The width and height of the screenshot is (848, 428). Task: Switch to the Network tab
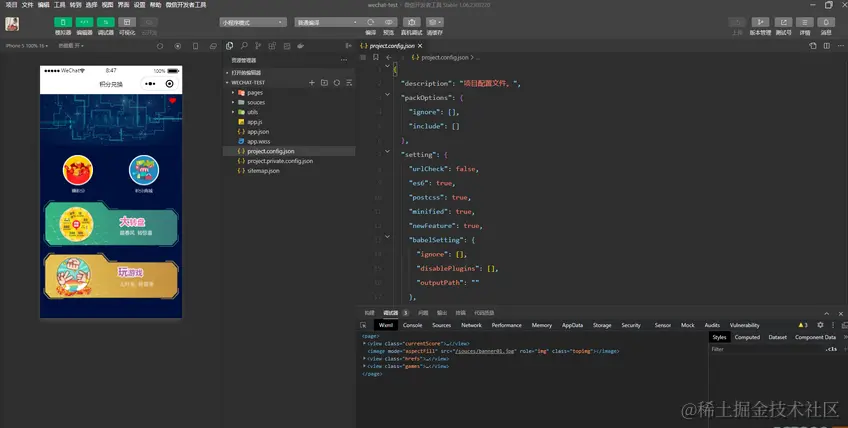pyautogui.click(x=471, y=325)
